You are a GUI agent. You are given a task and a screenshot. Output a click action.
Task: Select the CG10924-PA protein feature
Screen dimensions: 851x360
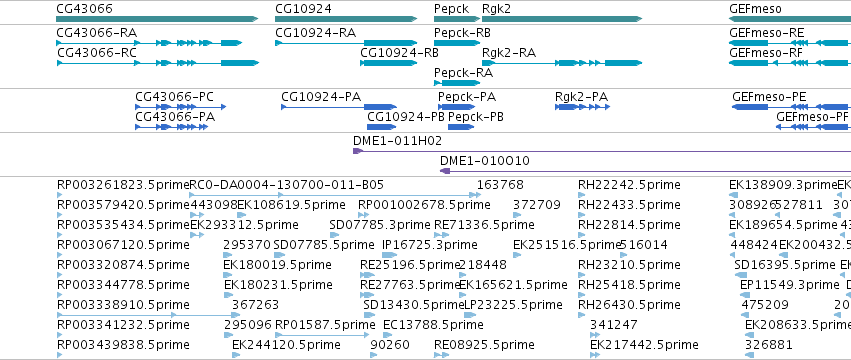[x=339, y=107]
